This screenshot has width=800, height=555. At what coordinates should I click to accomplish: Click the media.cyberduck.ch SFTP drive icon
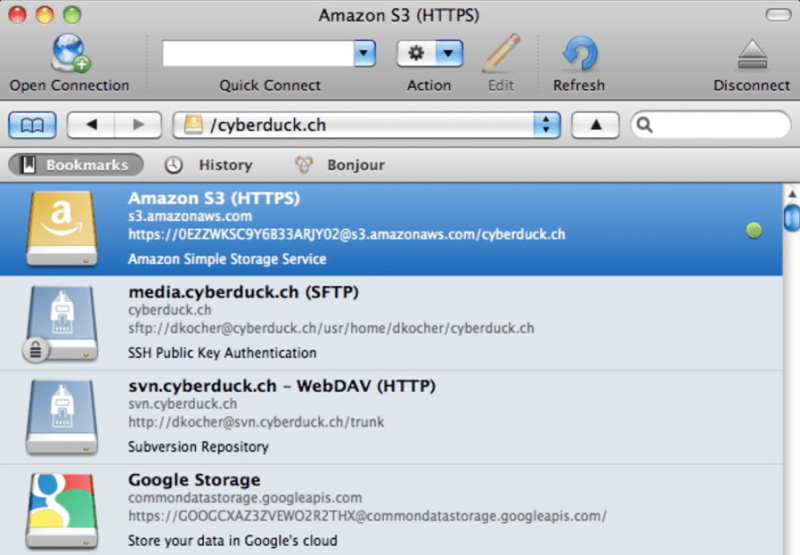pos(62,323)
